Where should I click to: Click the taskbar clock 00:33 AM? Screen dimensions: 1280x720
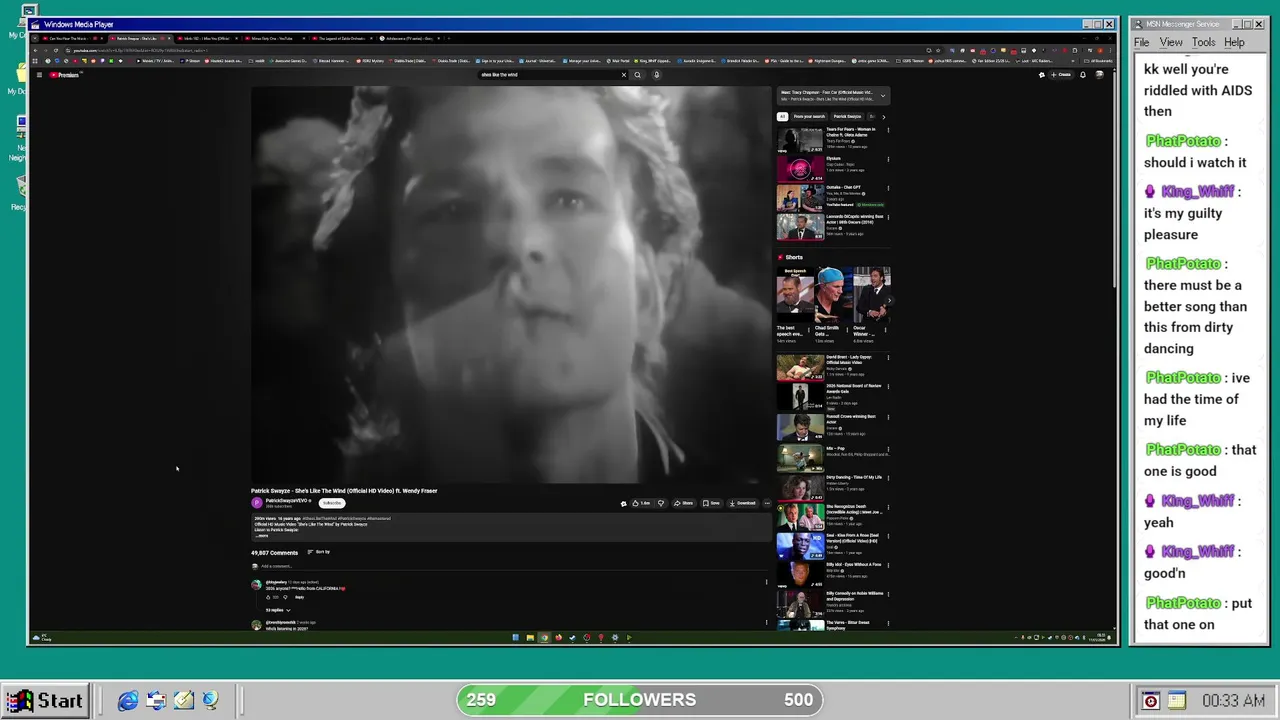pos(1233,701)
